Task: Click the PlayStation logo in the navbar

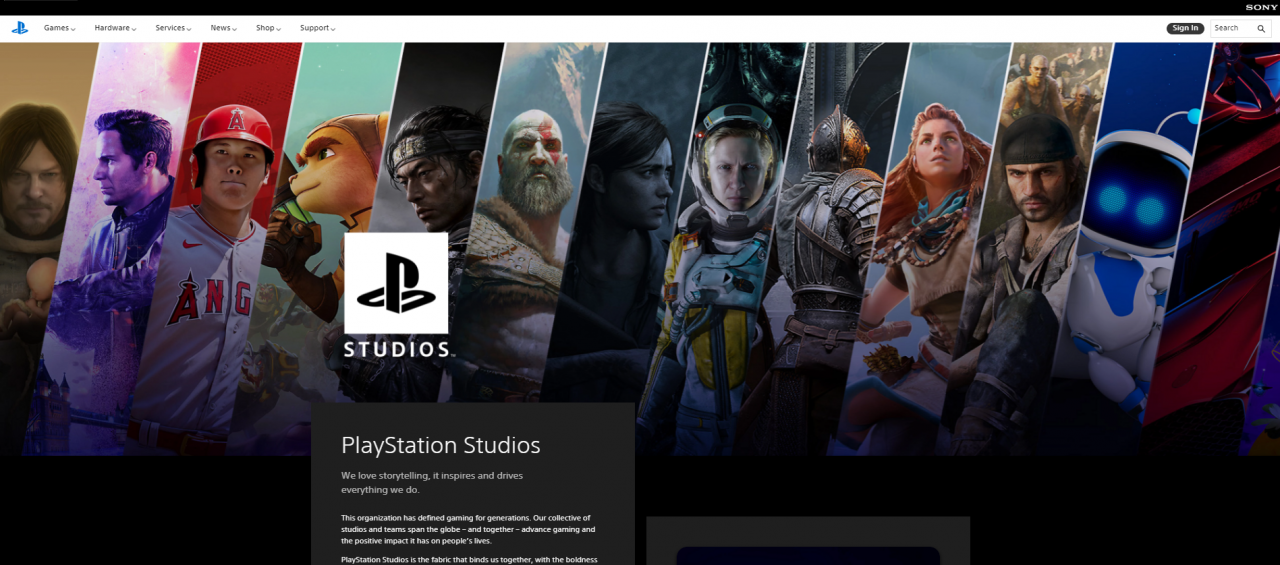Action: click(20, 28)
